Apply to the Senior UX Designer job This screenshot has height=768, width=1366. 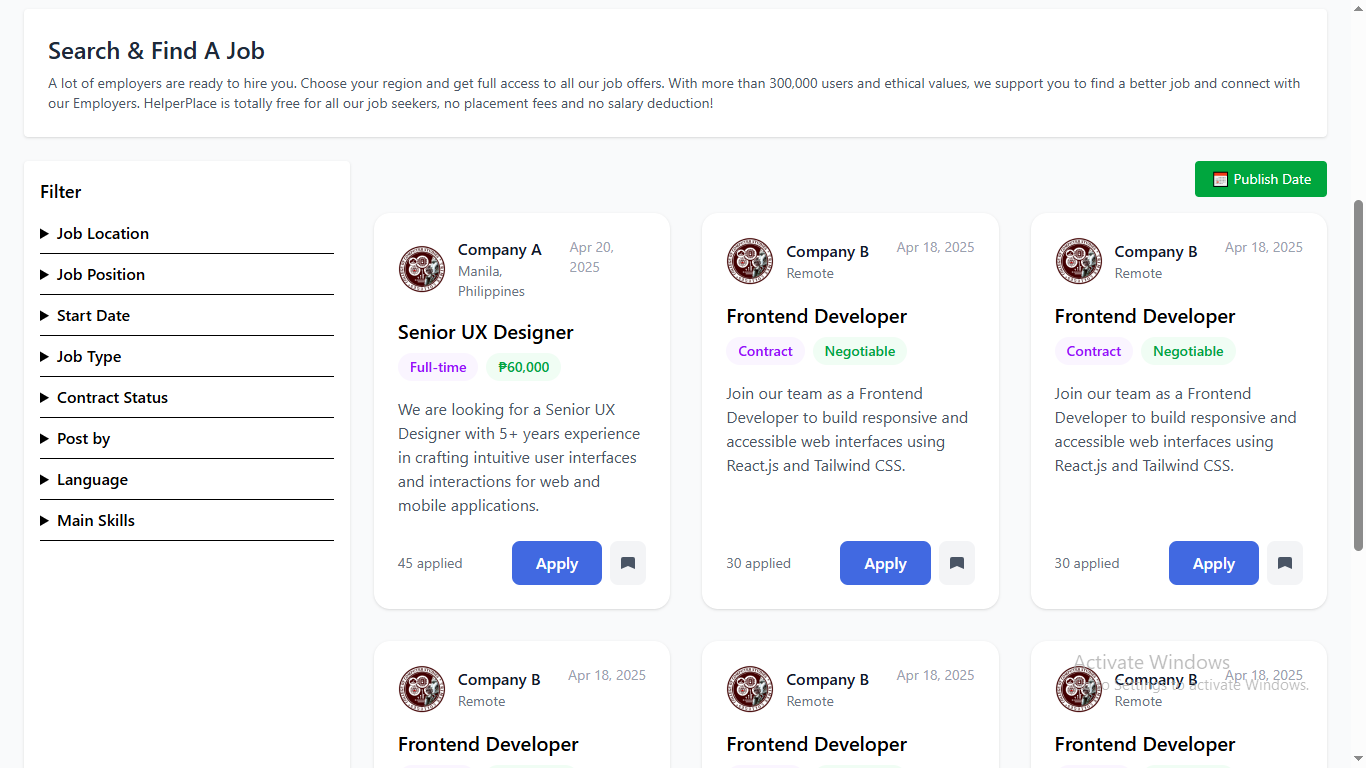(556, 563)
